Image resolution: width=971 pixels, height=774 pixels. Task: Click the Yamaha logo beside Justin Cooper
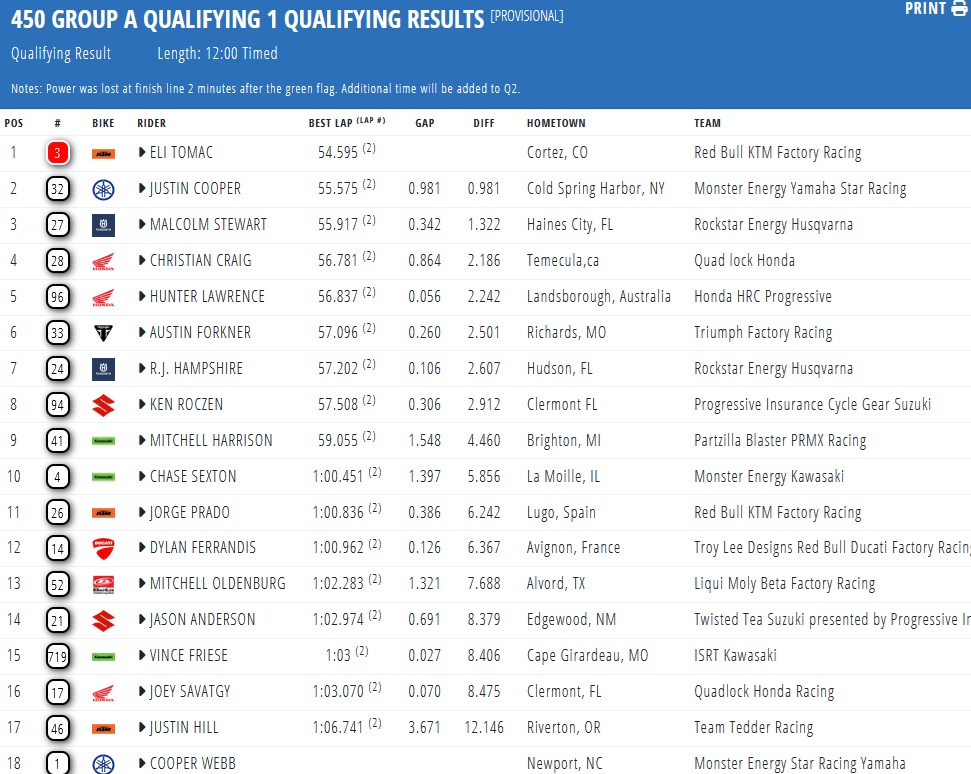103,189
